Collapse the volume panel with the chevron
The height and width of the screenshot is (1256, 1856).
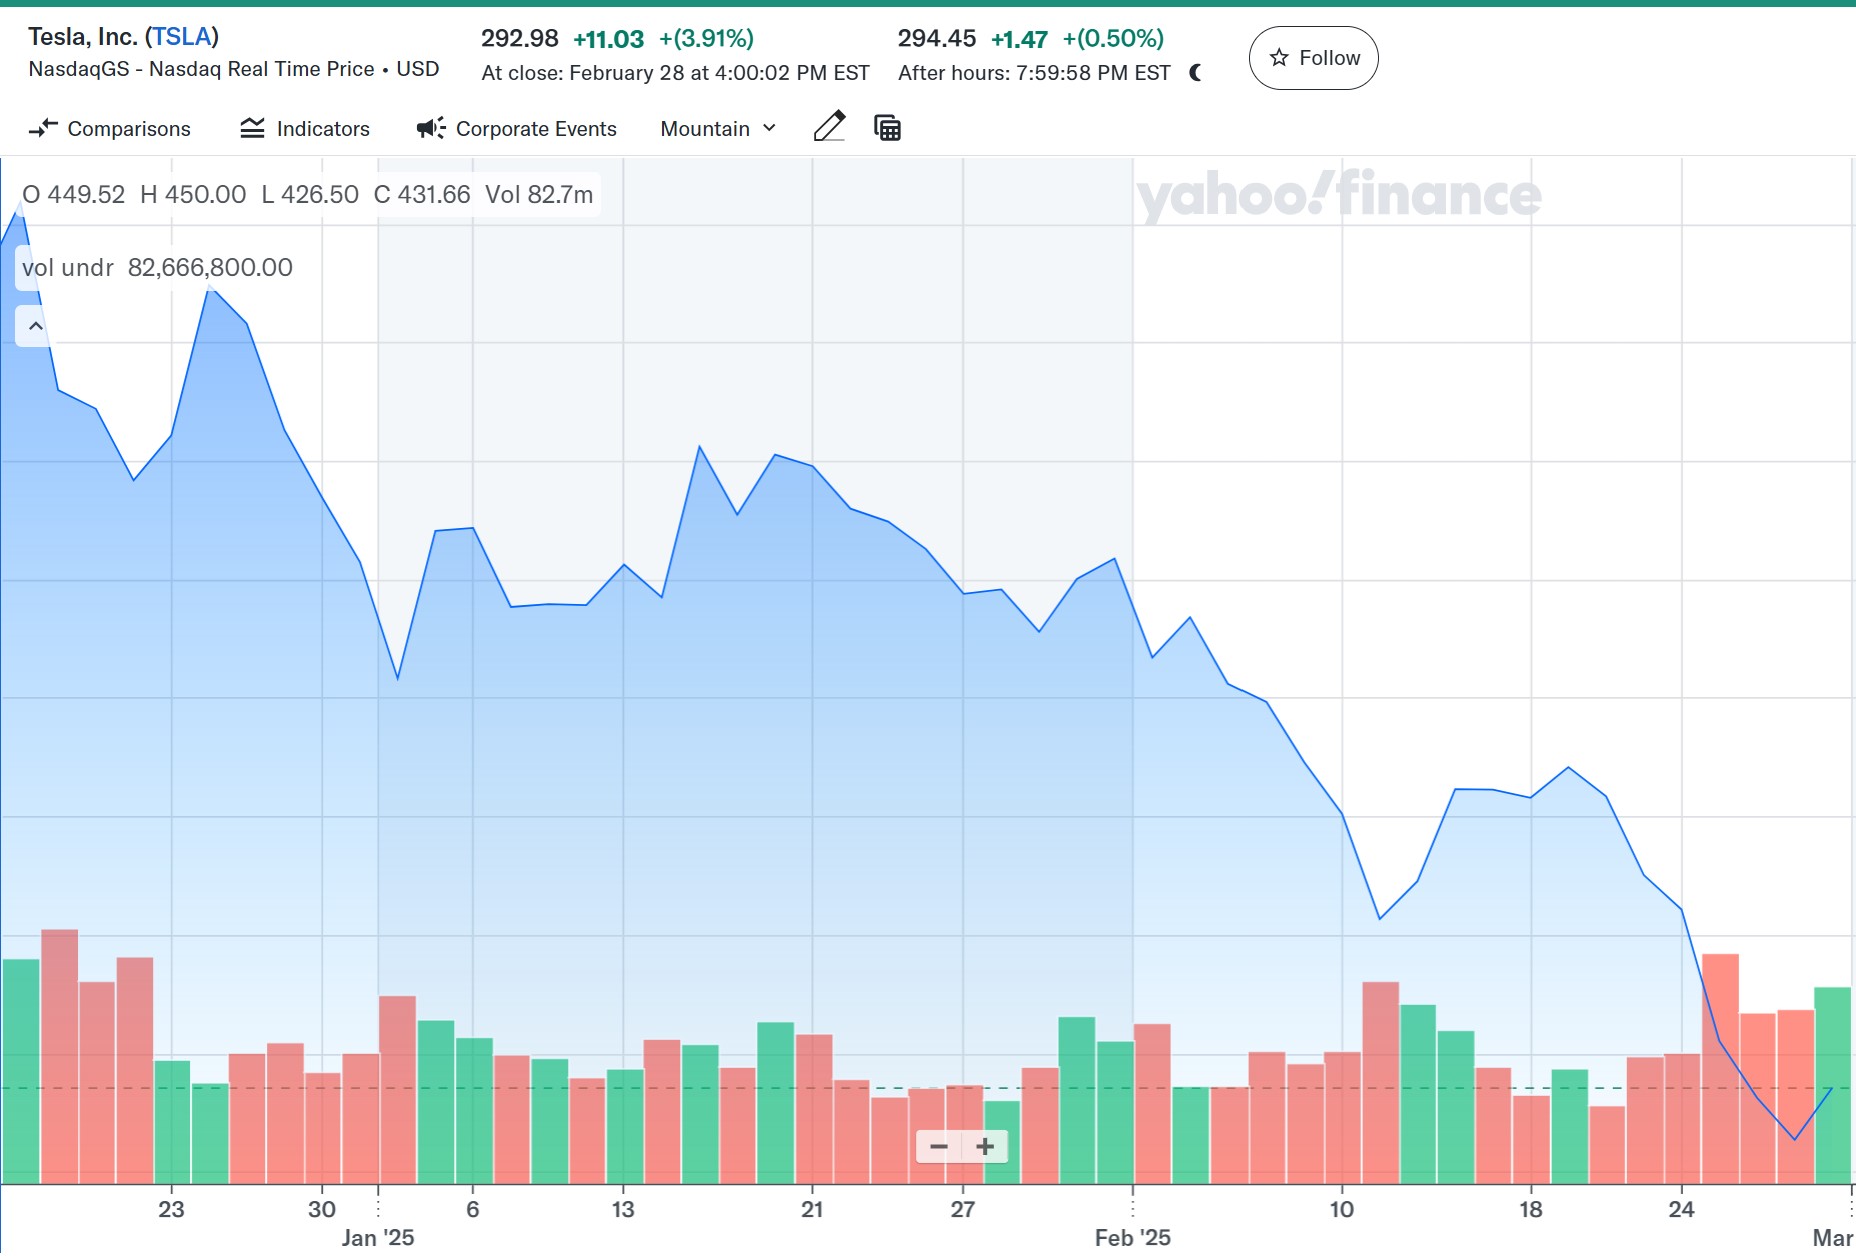[x=35, y=326]
